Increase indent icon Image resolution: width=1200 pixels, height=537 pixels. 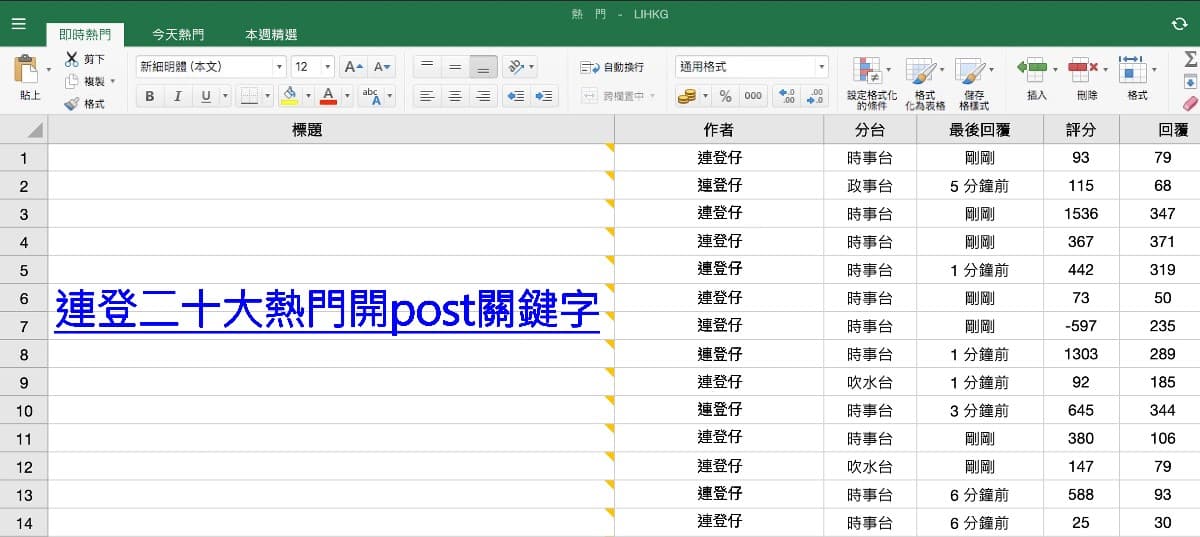[x=544, y=96]
